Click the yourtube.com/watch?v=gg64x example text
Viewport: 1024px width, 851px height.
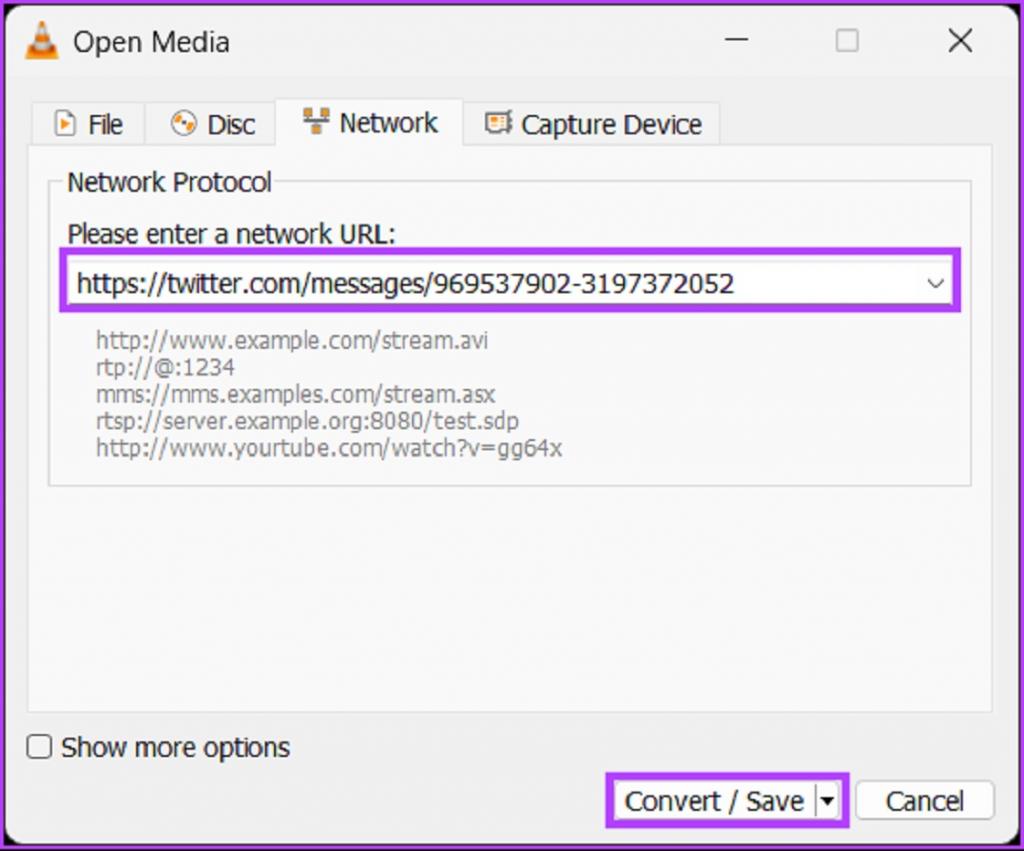click(328, 448)
